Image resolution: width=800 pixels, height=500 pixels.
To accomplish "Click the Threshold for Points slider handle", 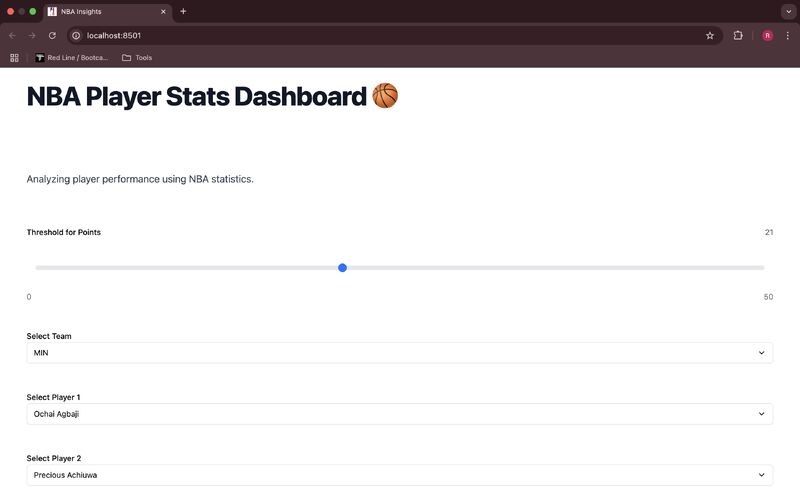I will (342, 268).
